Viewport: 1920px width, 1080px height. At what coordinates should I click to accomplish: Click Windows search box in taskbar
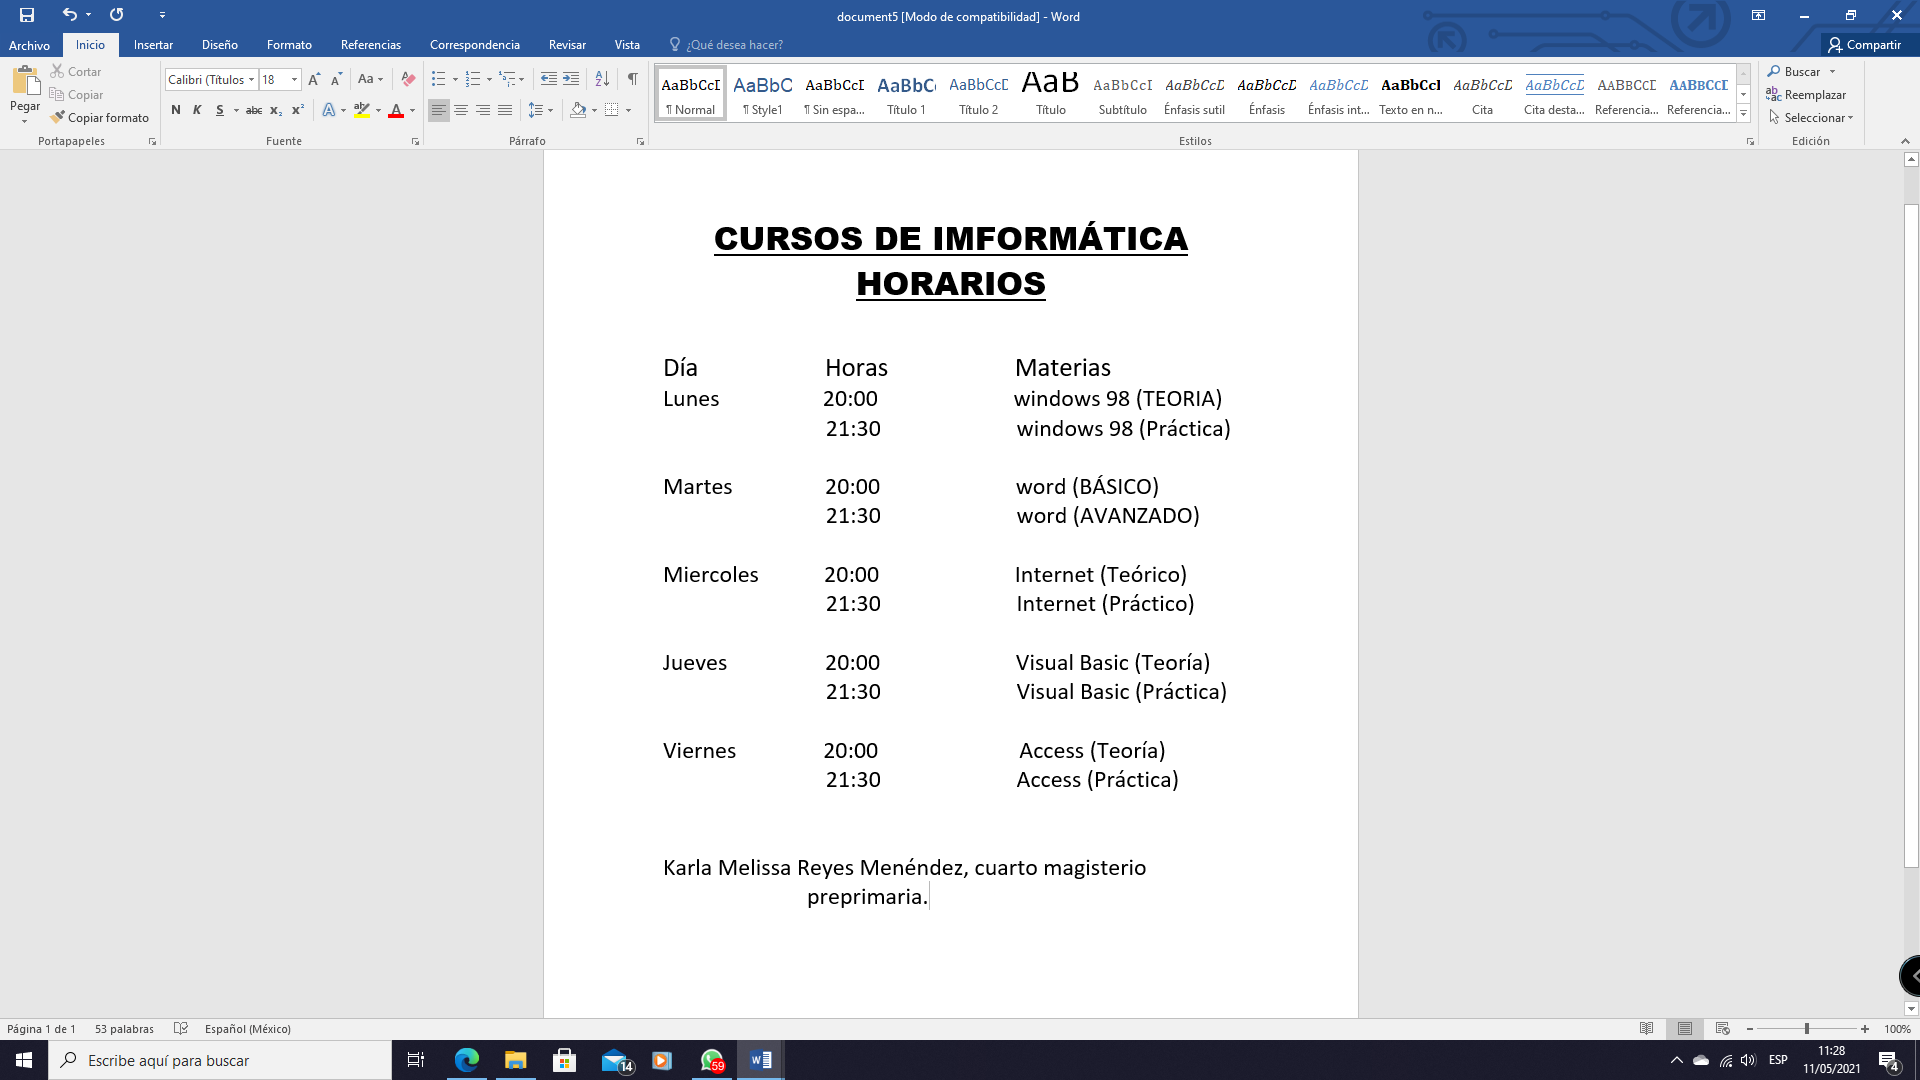click(x=220, y=1060)
